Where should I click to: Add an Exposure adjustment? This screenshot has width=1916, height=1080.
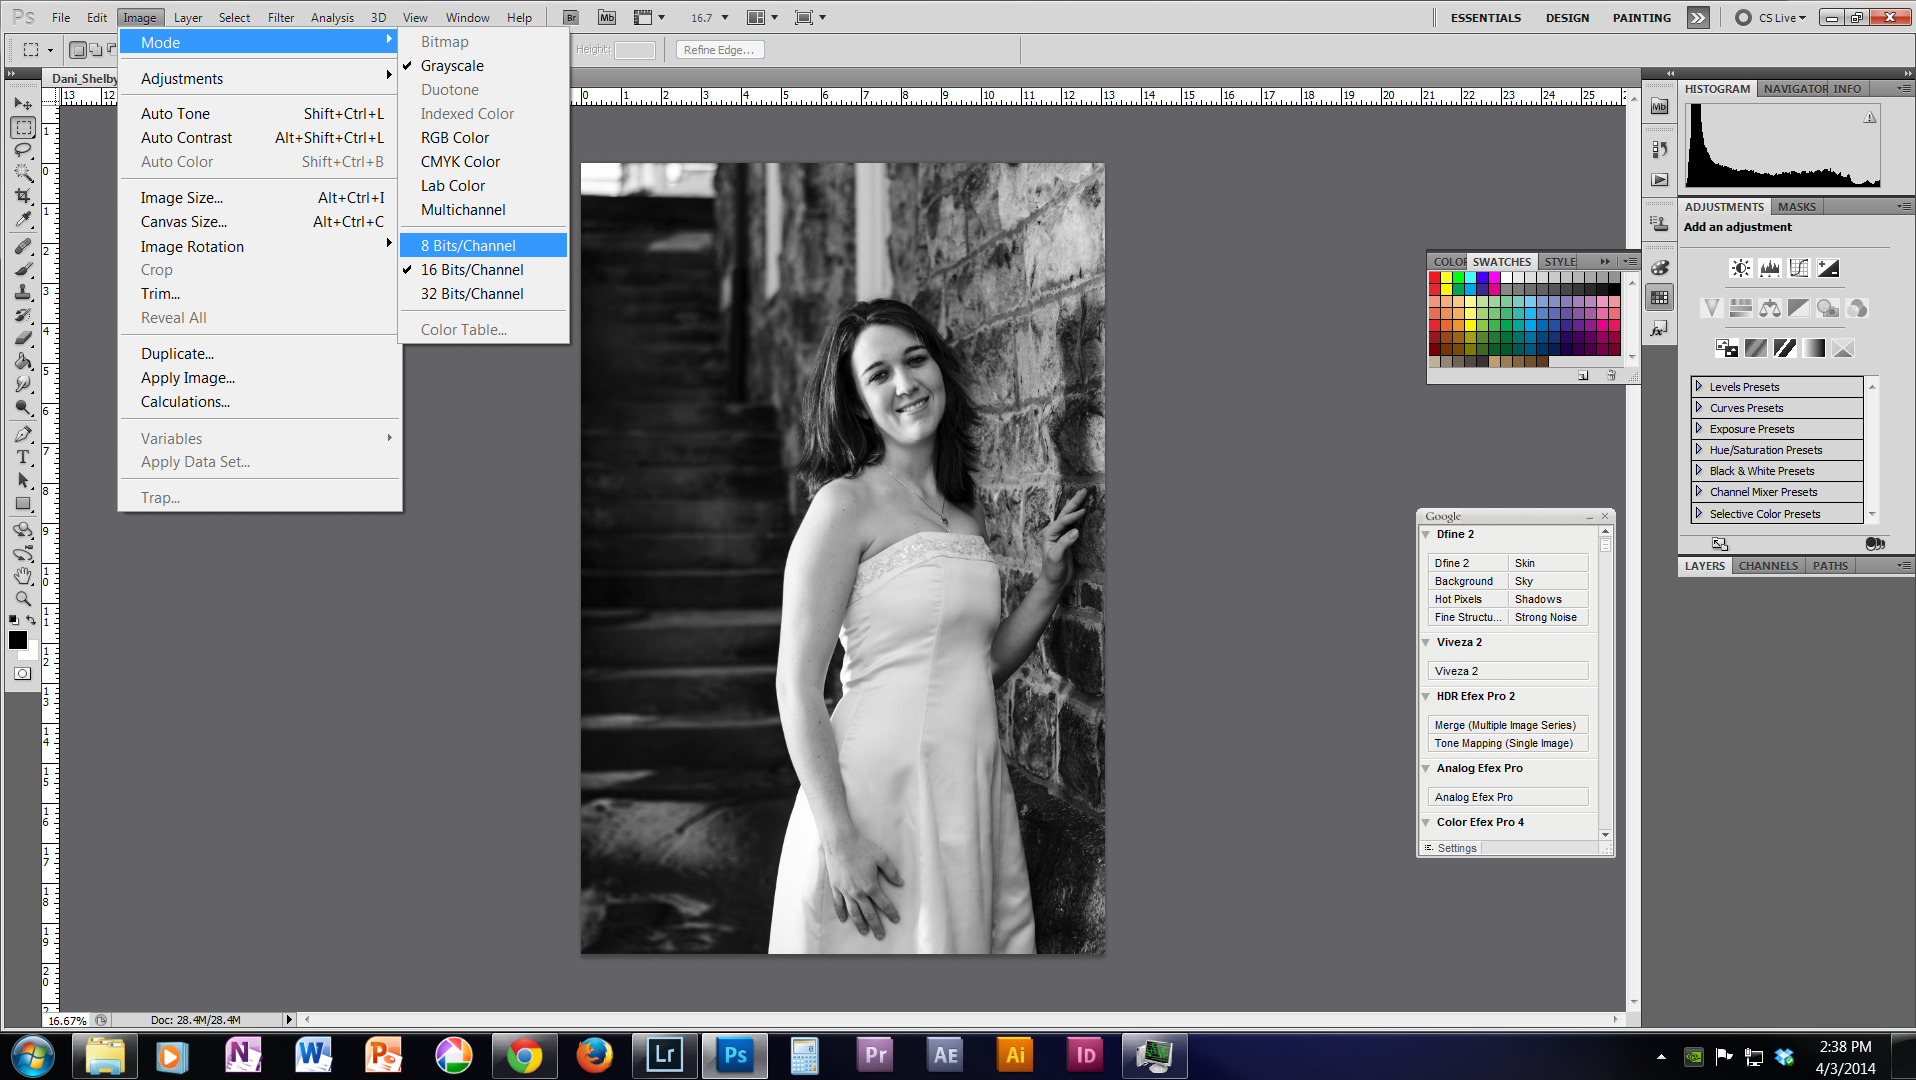(x=1828, y=268)
